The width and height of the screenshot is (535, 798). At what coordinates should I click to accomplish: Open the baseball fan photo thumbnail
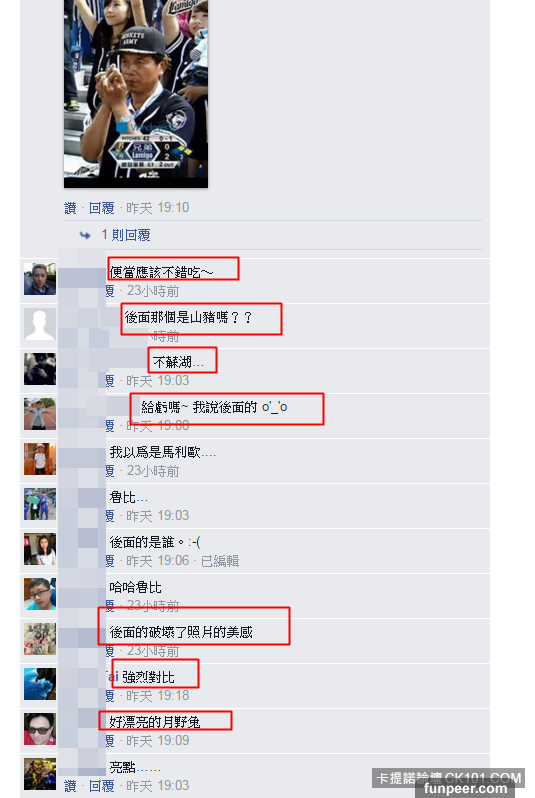click(136, 94)
